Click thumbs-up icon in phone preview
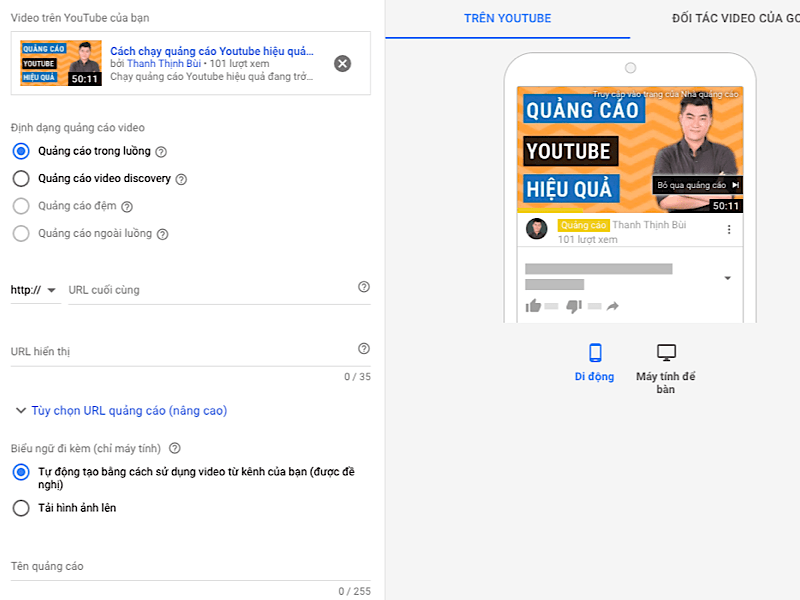The height and width of the screenshot is (600, 800). 533,306
